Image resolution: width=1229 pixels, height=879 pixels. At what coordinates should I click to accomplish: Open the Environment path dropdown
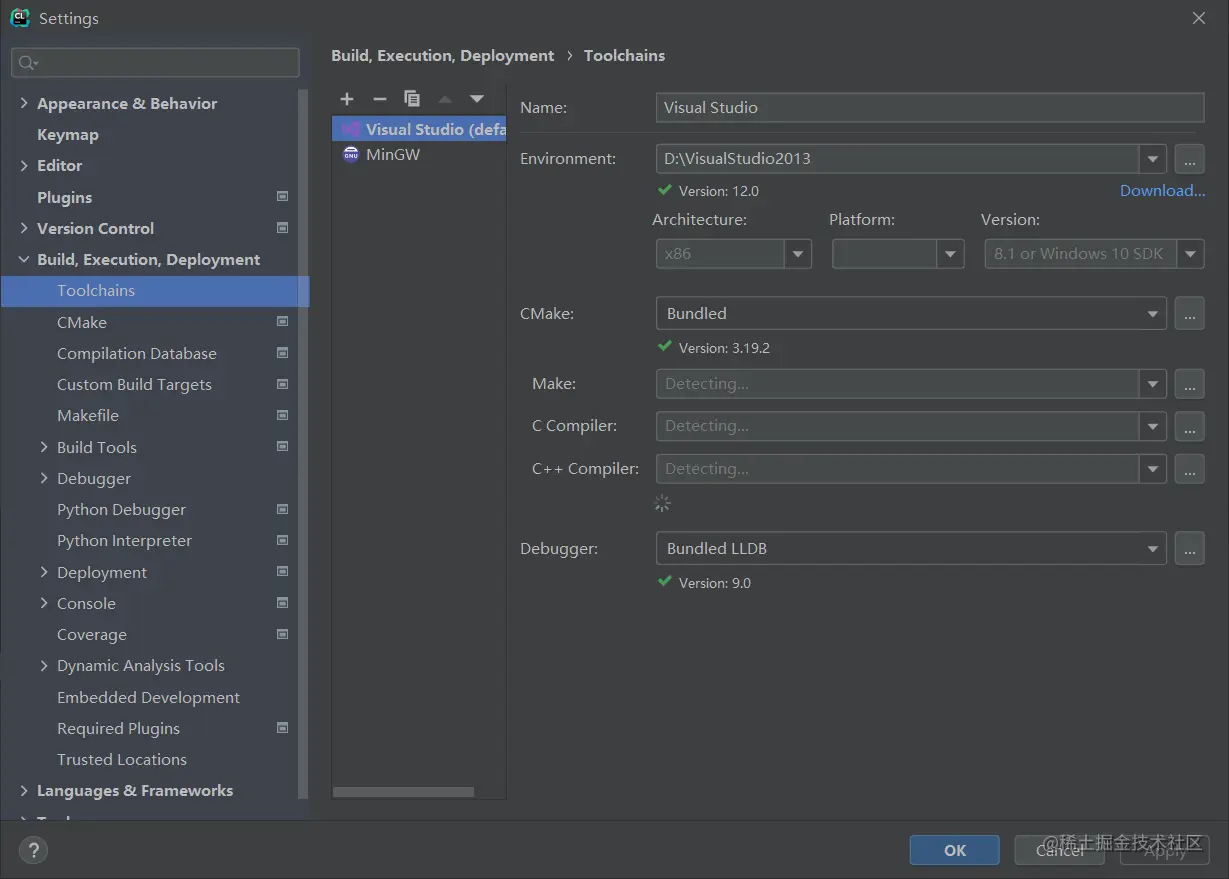tap(1153, 158)
